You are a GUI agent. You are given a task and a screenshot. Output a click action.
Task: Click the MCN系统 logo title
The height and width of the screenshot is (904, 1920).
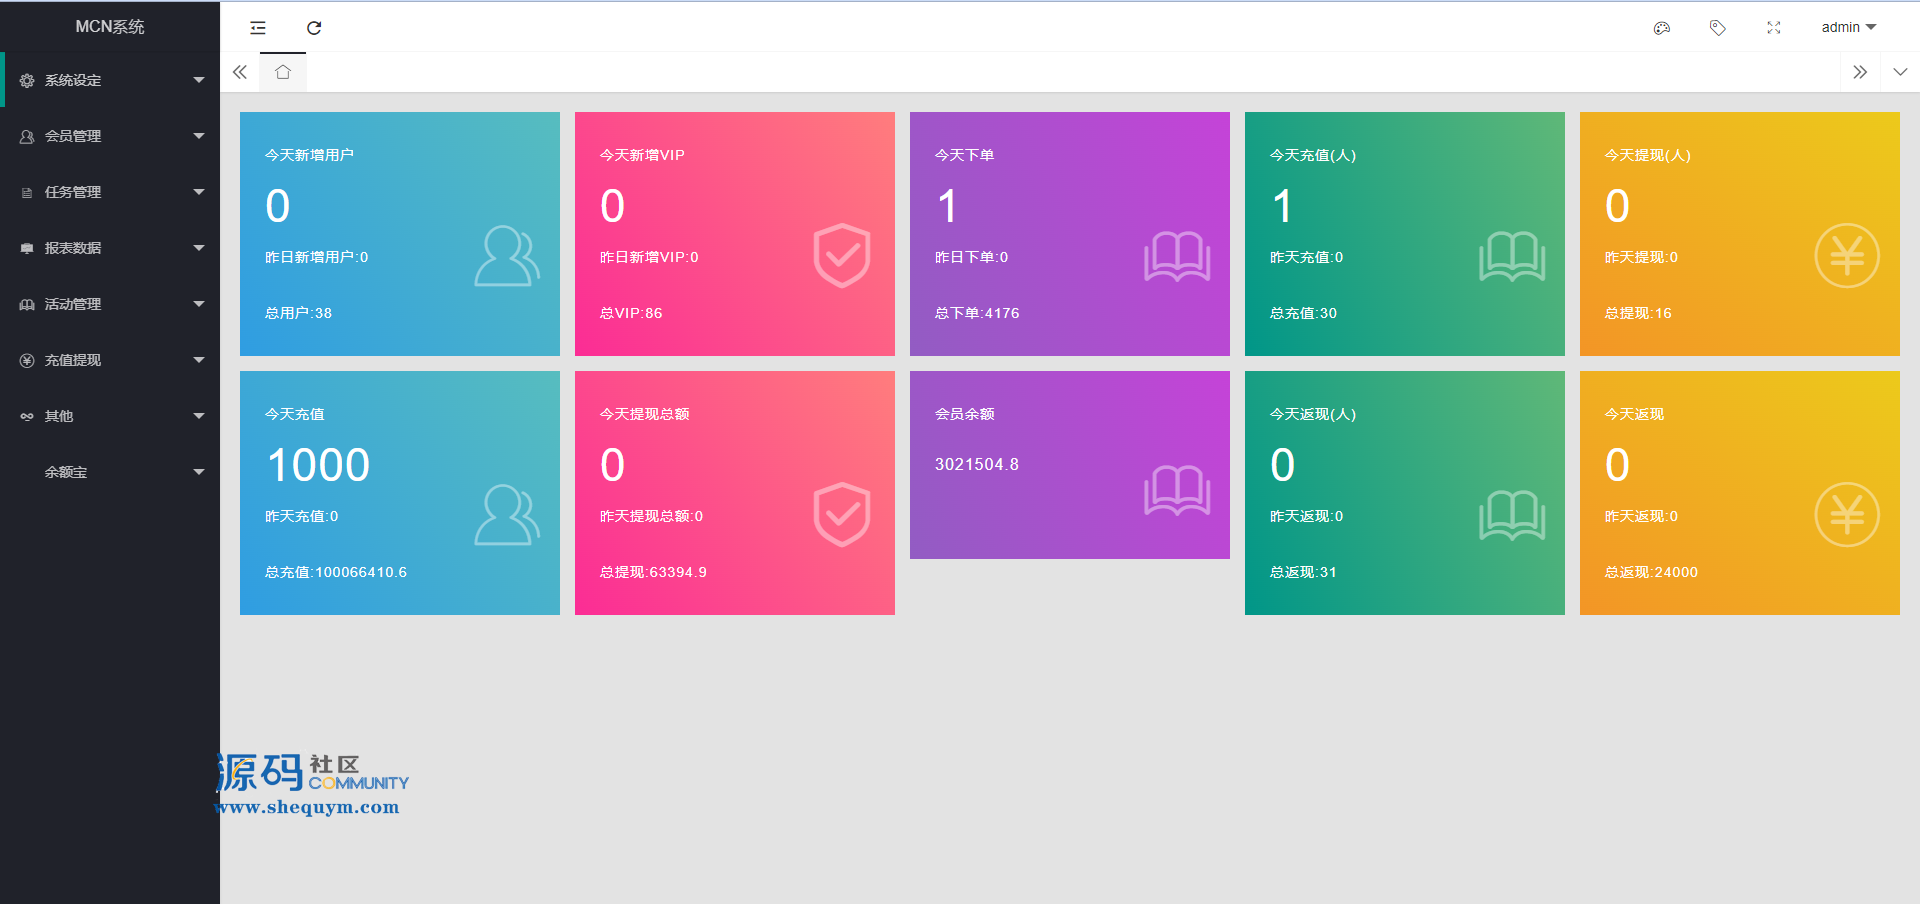coord(110,27)
